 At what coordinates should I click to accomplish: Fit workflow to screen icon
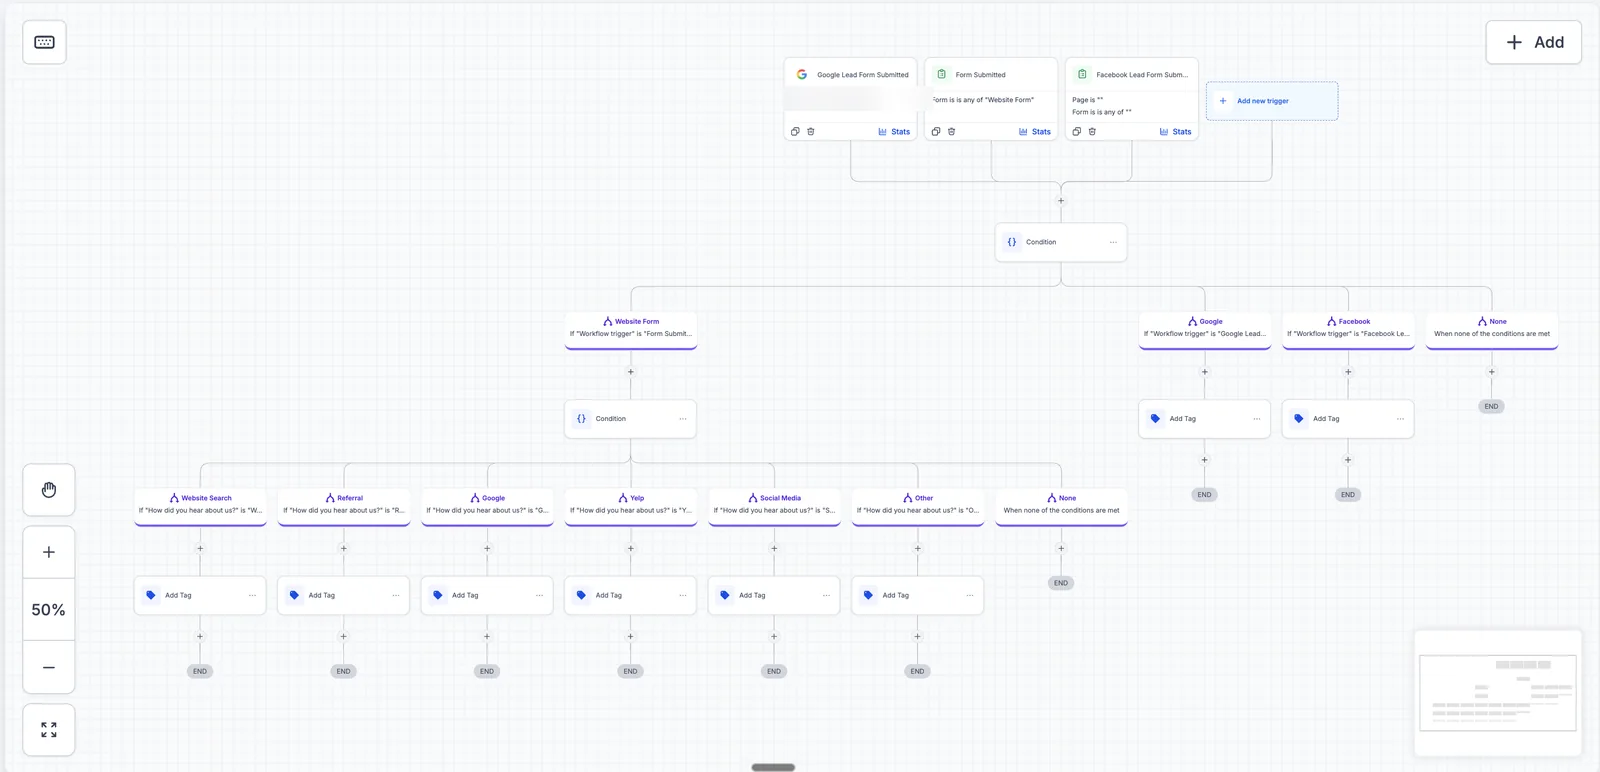[x=49, y=730]
